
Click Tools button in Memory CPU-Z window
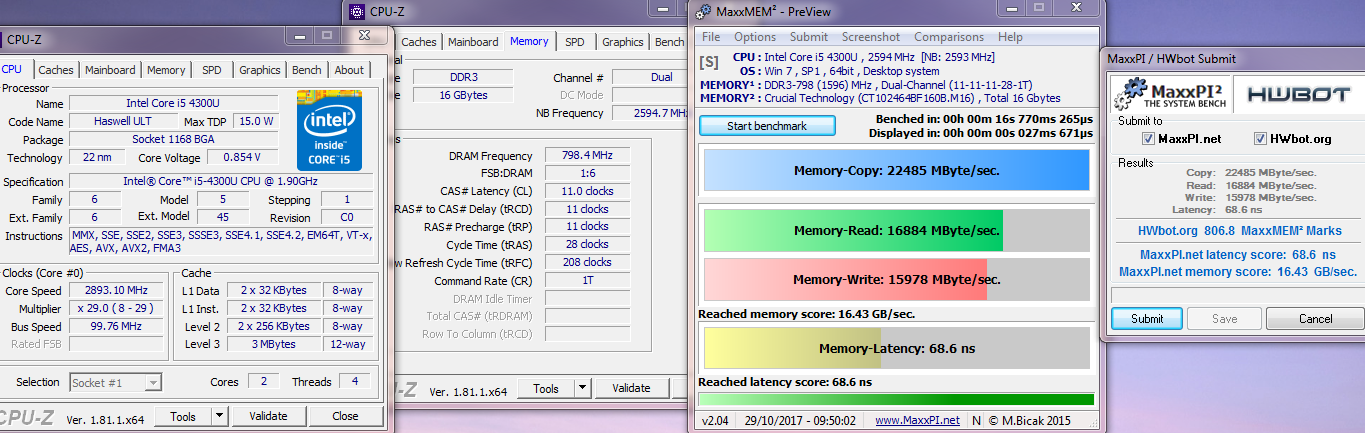pyautogui.click(x=547, y=388)
